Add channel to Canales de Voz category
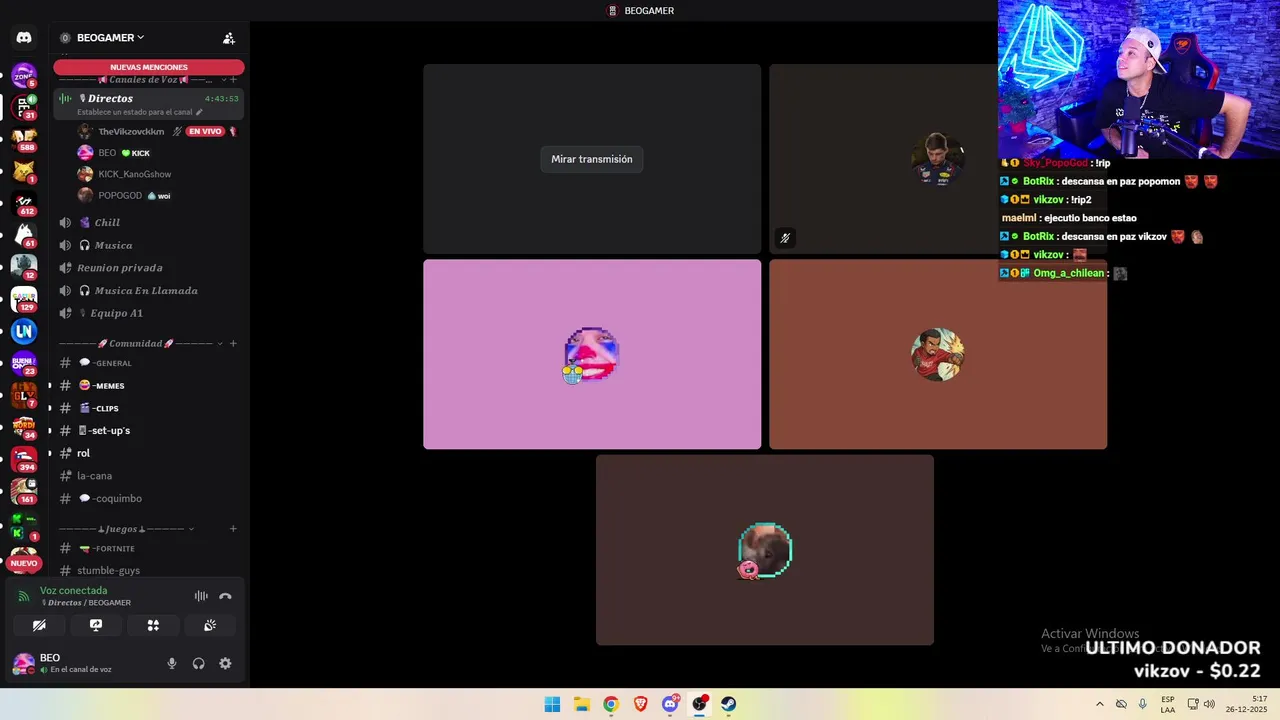 point(233,79)
